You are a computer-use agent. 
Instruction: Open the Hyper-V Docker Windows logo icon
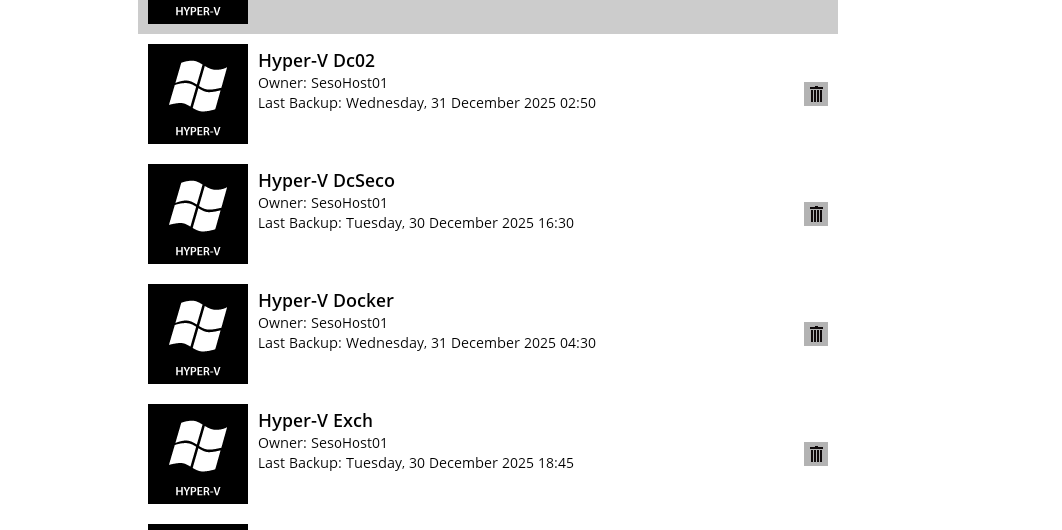click(198, 334)
